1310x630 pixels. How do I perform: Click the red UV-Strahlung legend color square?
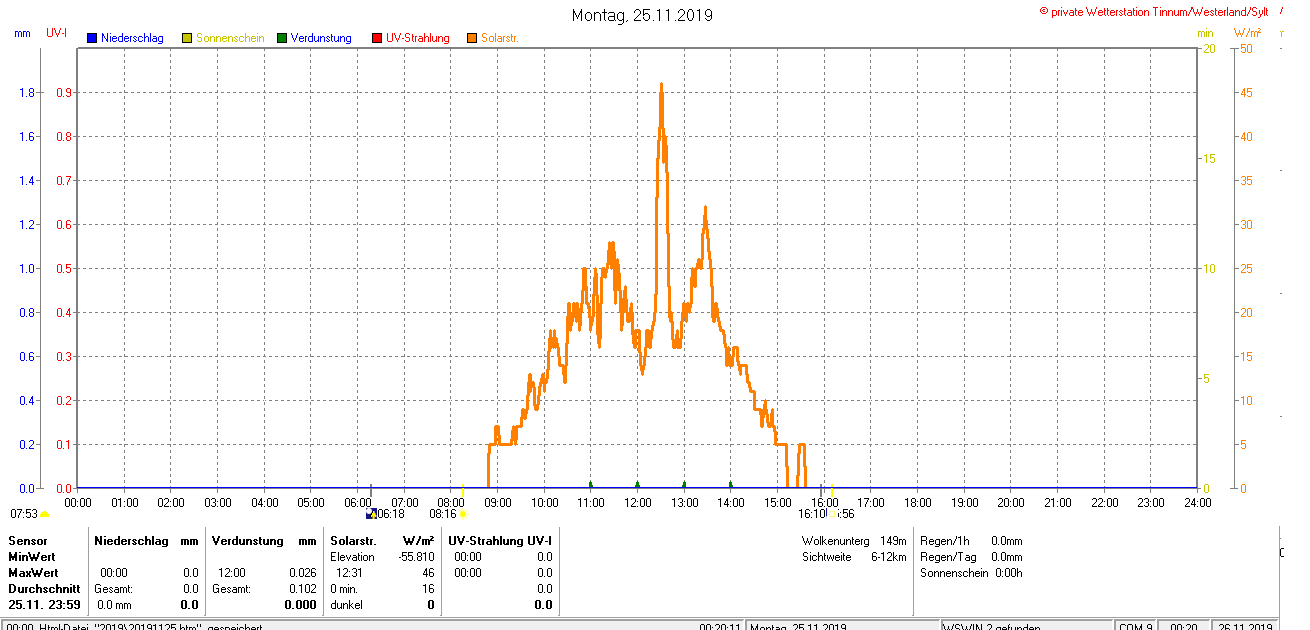point(377,38)
